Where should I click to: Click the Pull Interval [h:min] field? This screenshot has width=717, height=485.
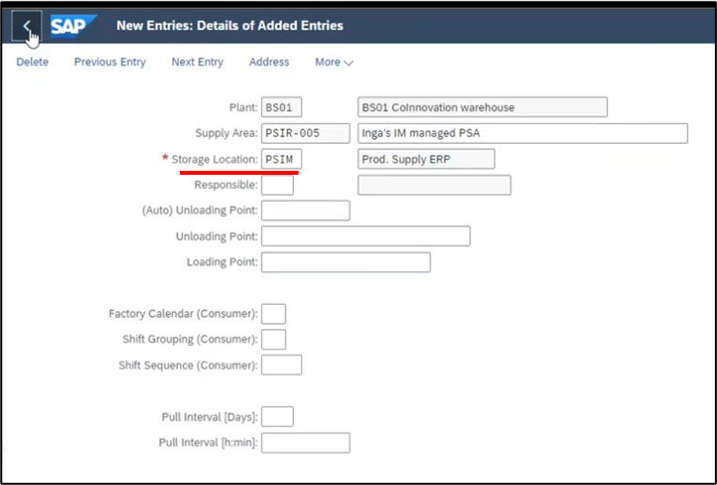point(305,443)
